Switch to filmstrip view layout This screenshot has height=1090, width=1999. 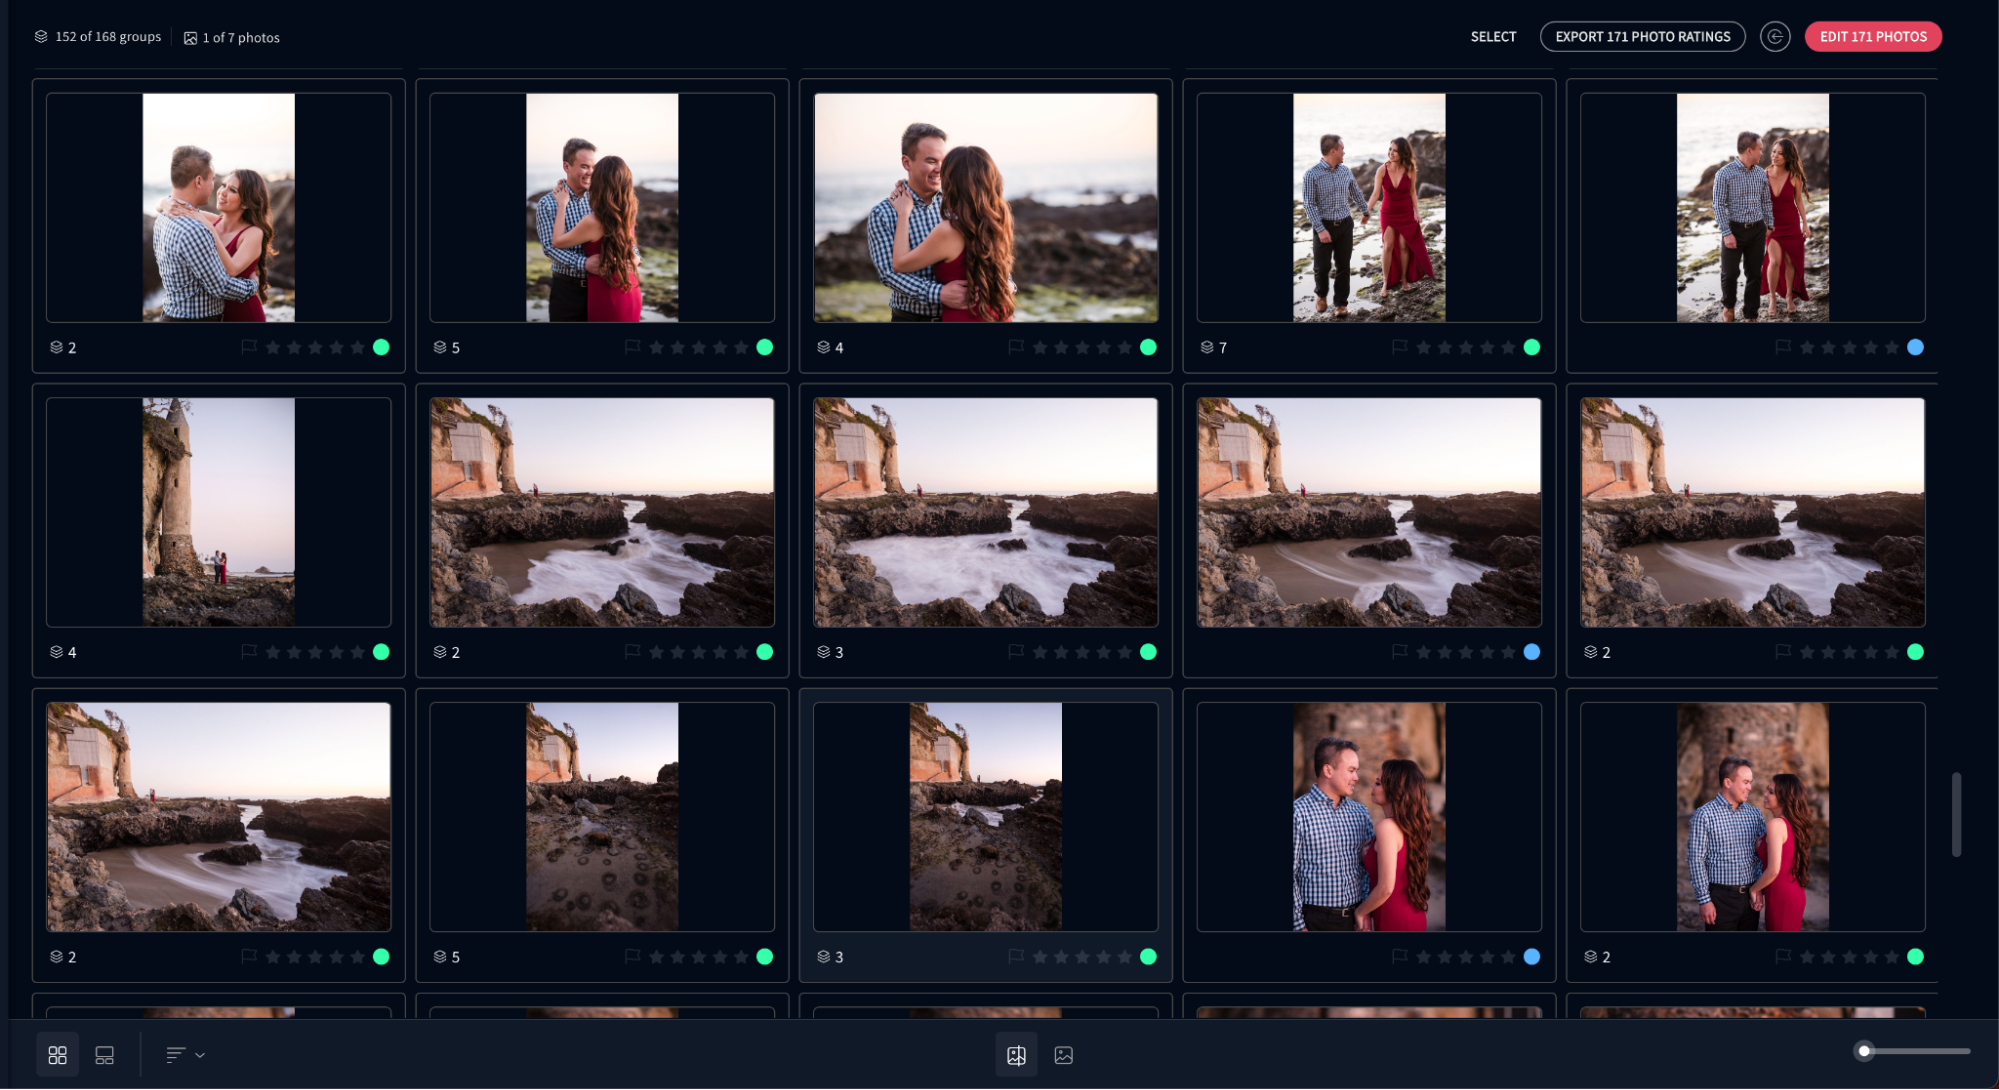tap(104, 1054)
